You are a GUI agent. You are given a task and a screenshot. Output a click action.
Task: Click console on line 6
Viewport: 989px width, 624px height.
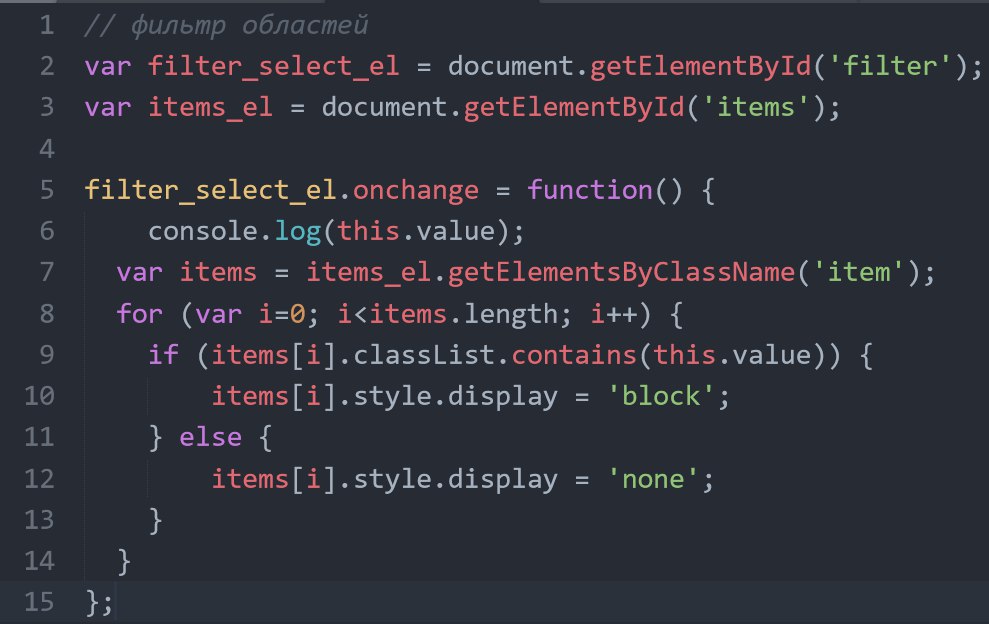[203, 232]
